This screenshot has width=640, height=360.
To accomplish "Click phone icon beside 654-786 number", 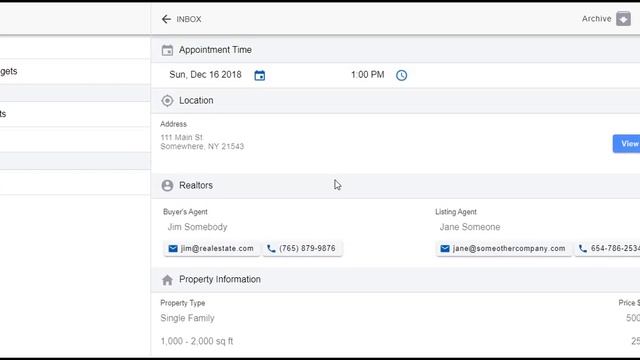I will point(583,249).
